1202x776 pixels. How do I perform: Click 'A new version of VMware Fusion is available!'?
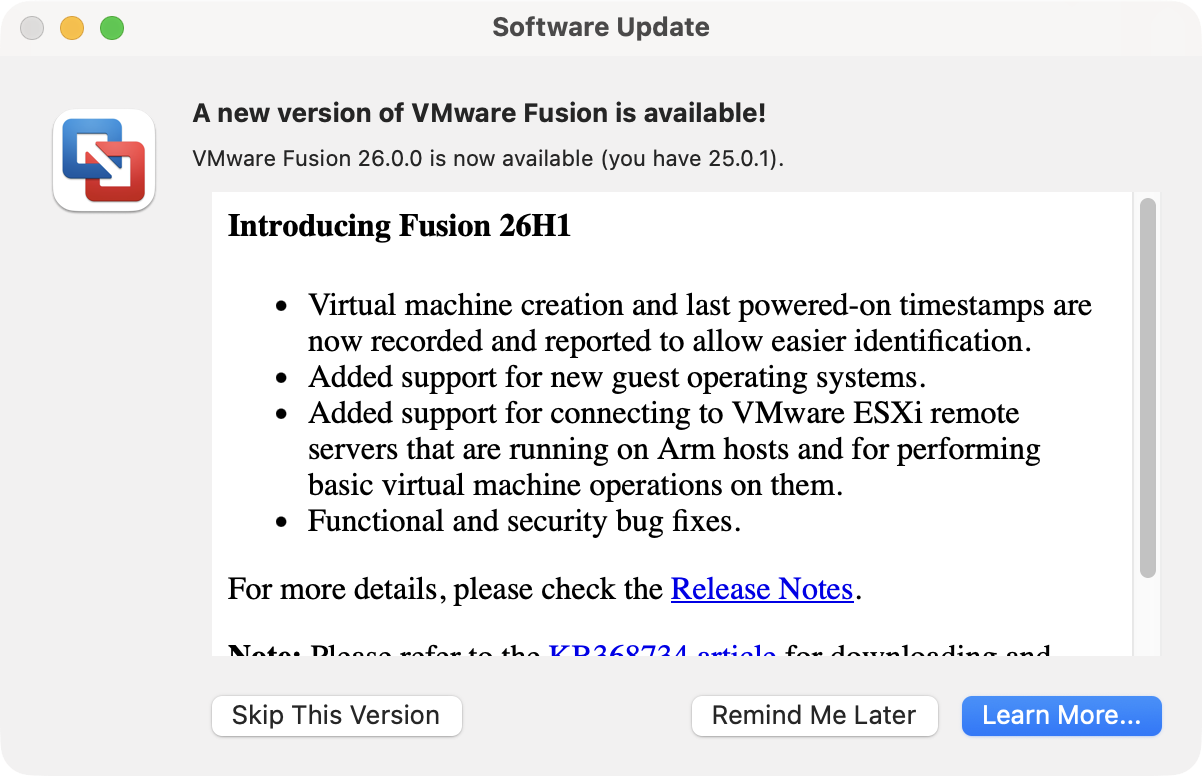(x=479, y=113)
